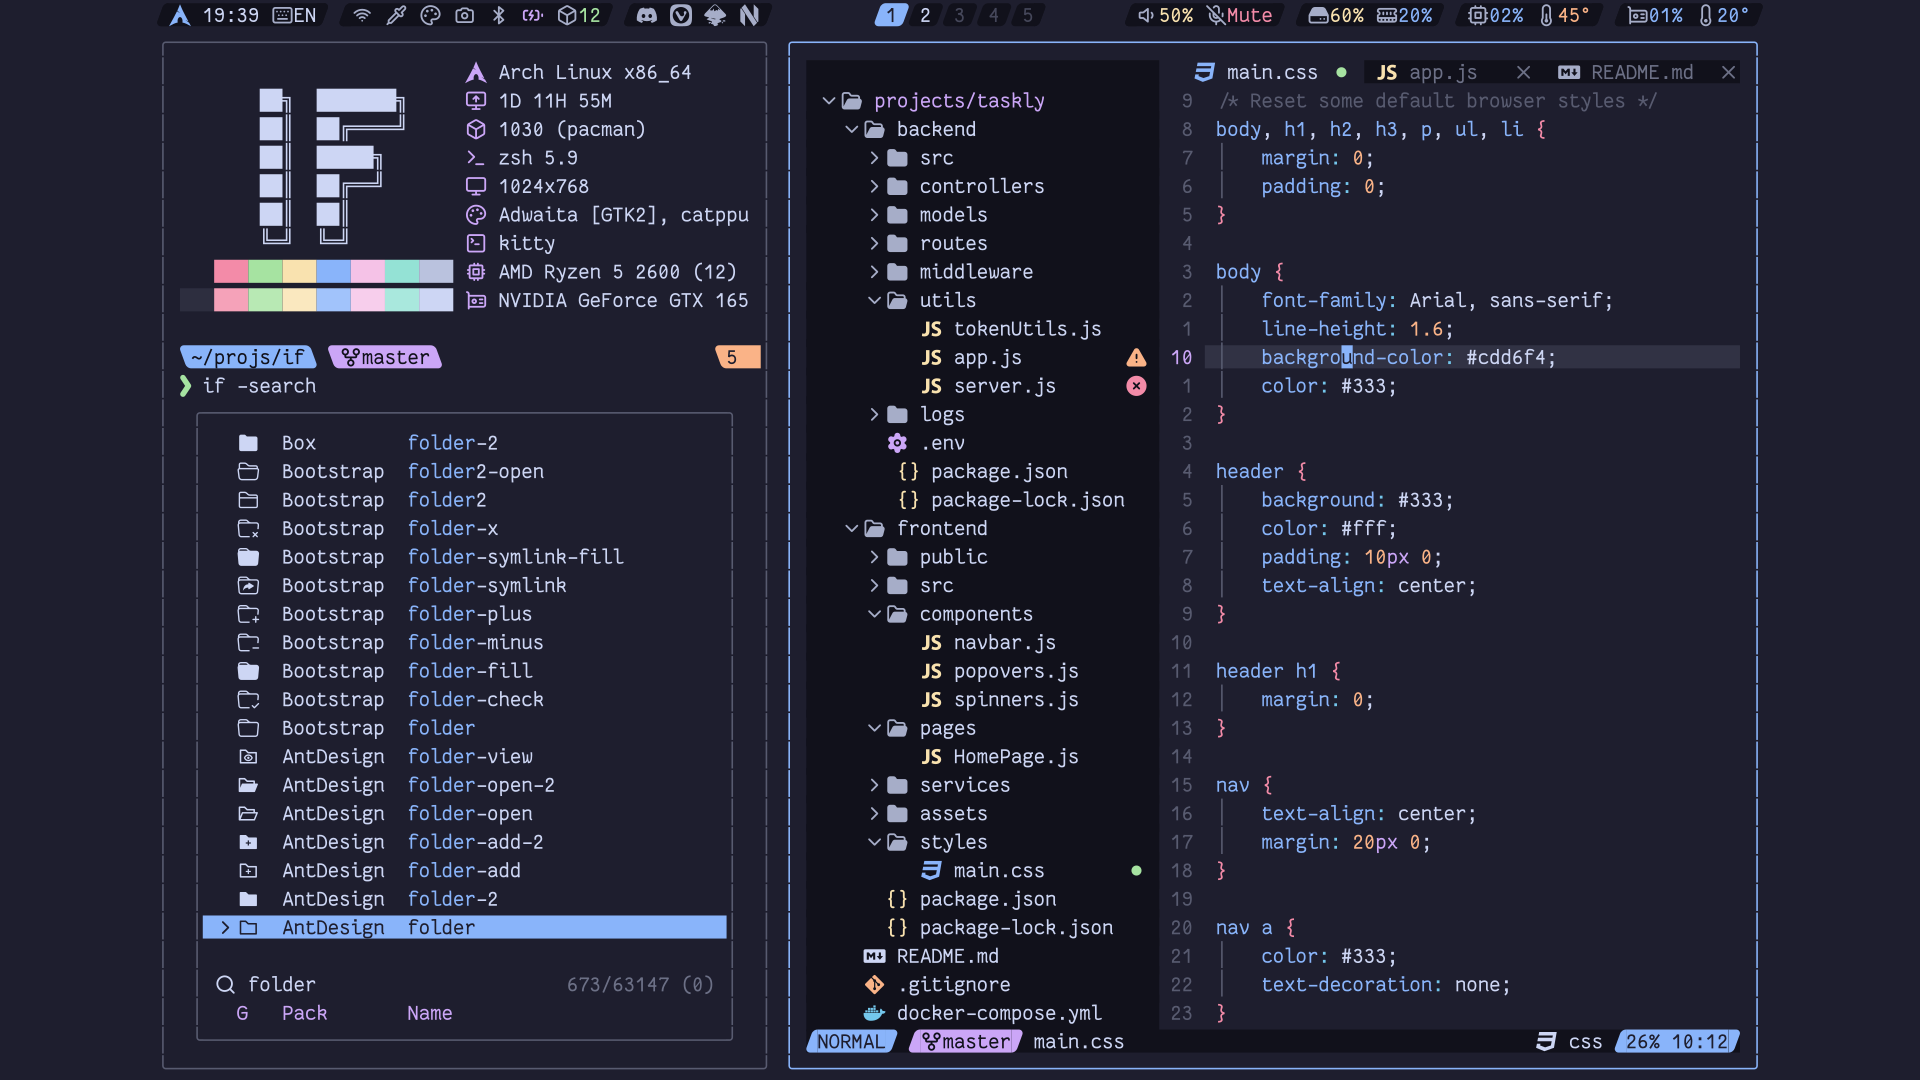
Task: Click the package updates icon showing 12
Action: click(579, 15)
